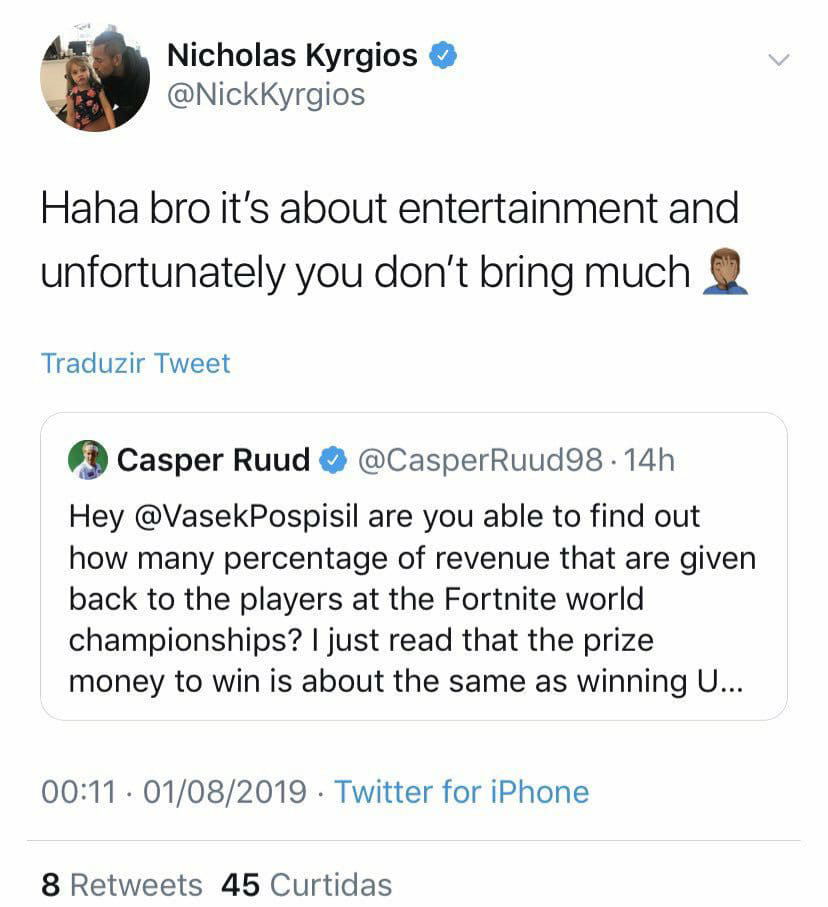Open the Casper Ruud name in quoted tweet
Image resolution: width=828 pixels, height=907 pixels.
click(x=213, y=461)
